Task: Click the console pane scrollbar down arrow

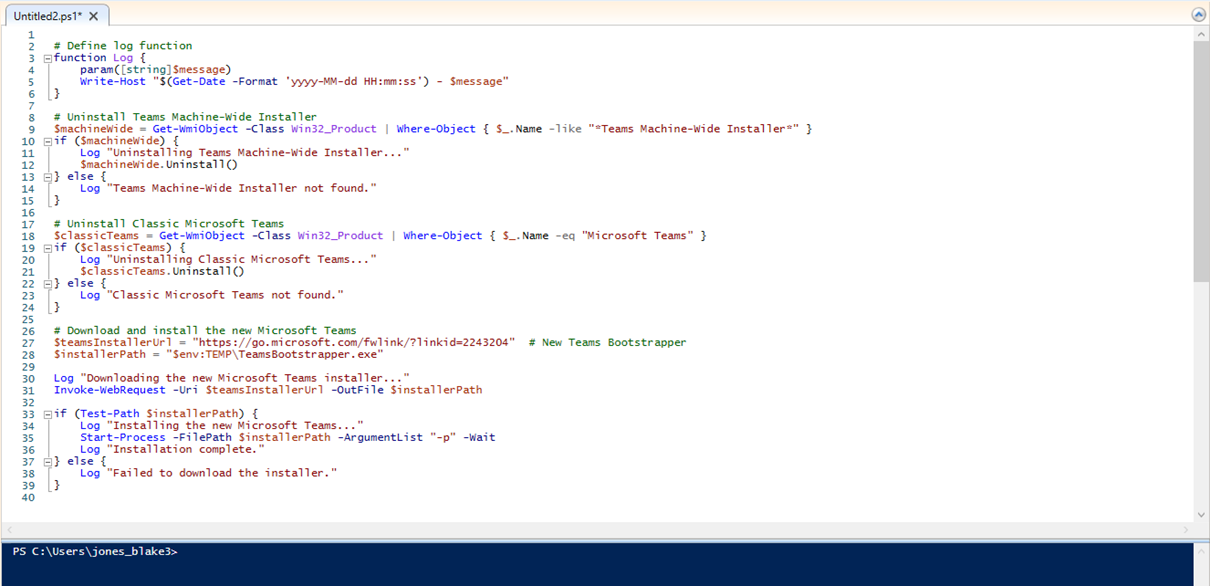Action: click(x=1202, y=579)
